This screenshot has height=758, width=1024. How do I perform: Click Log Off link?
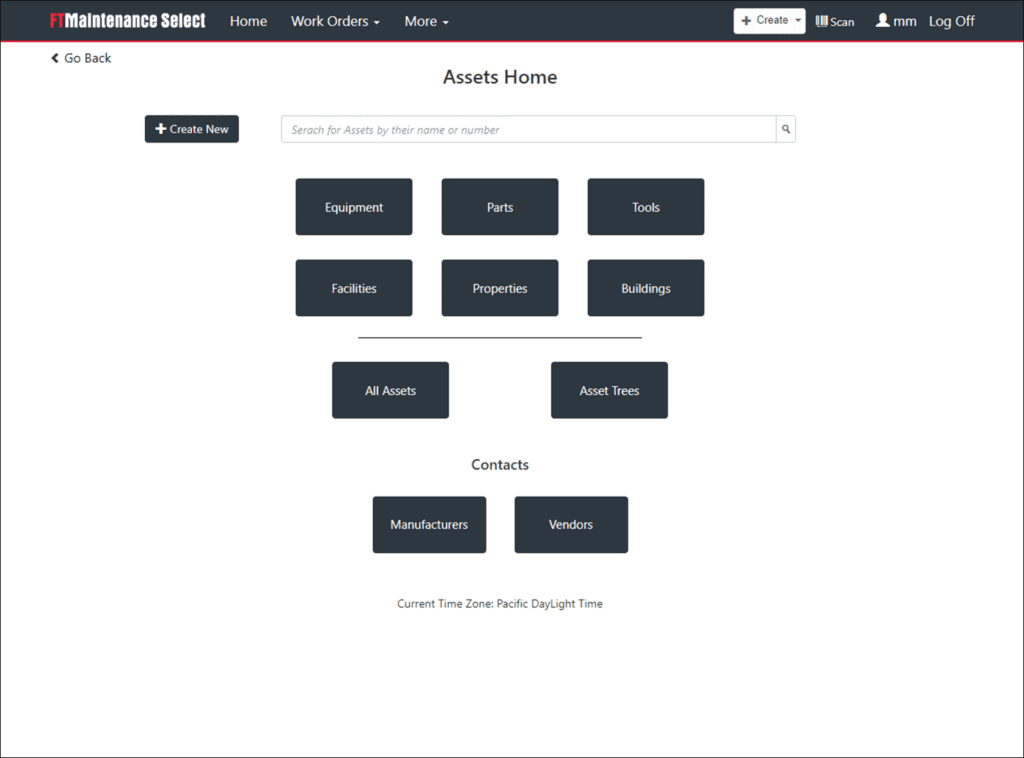tap(951, 21)
